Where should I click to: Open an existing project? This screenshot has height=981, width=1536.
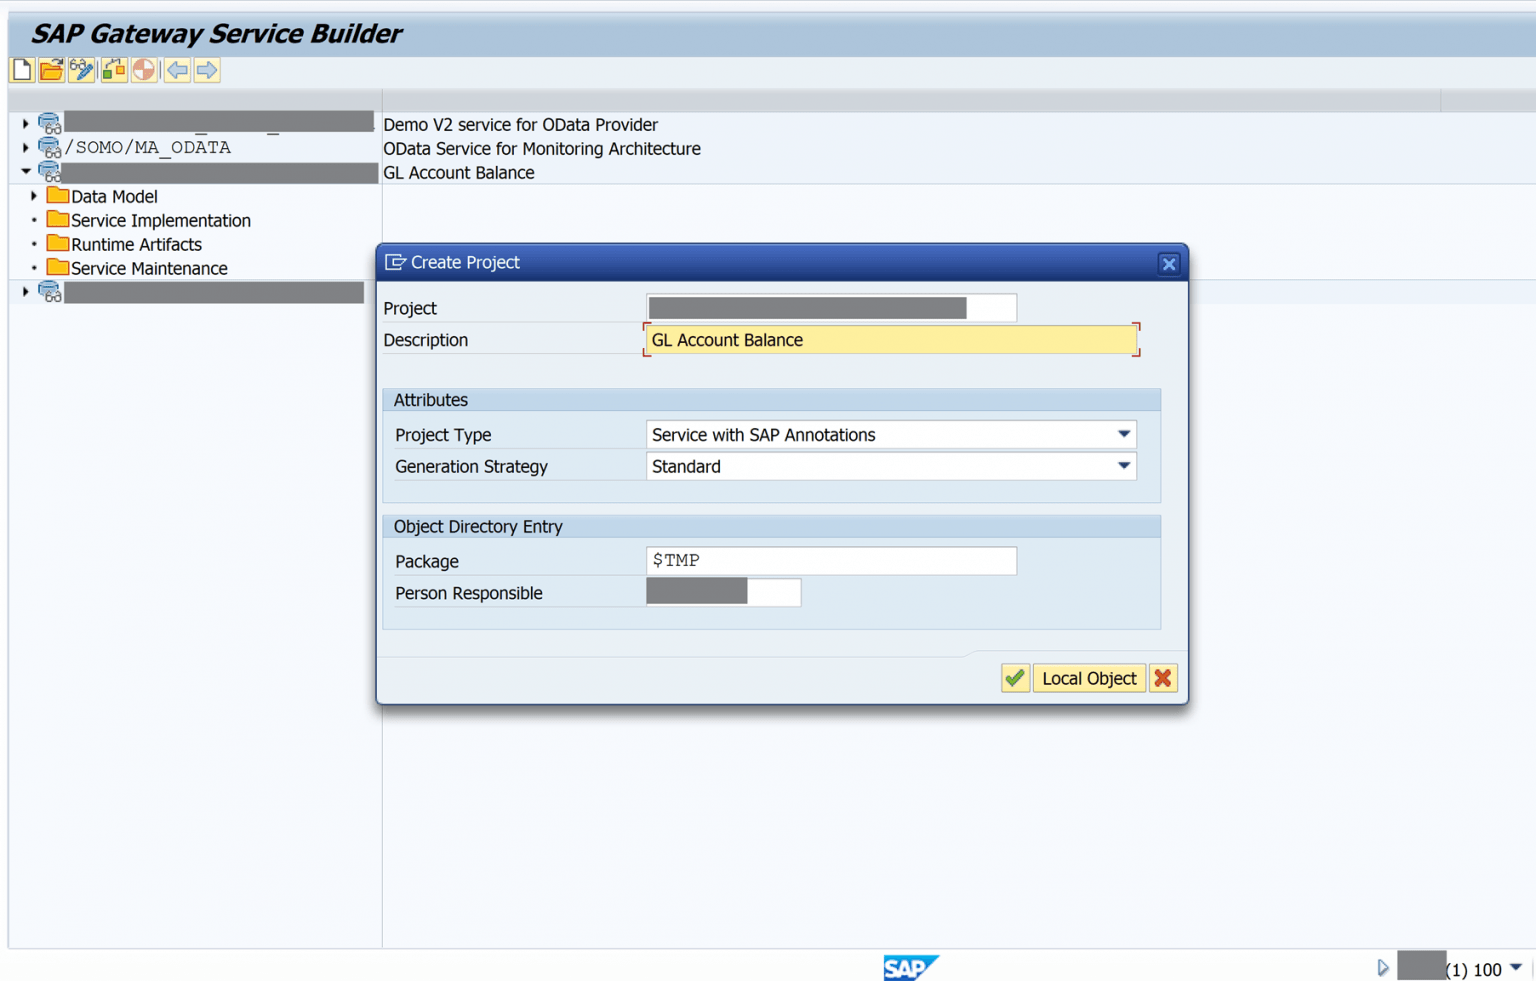[x=51, y=70]
